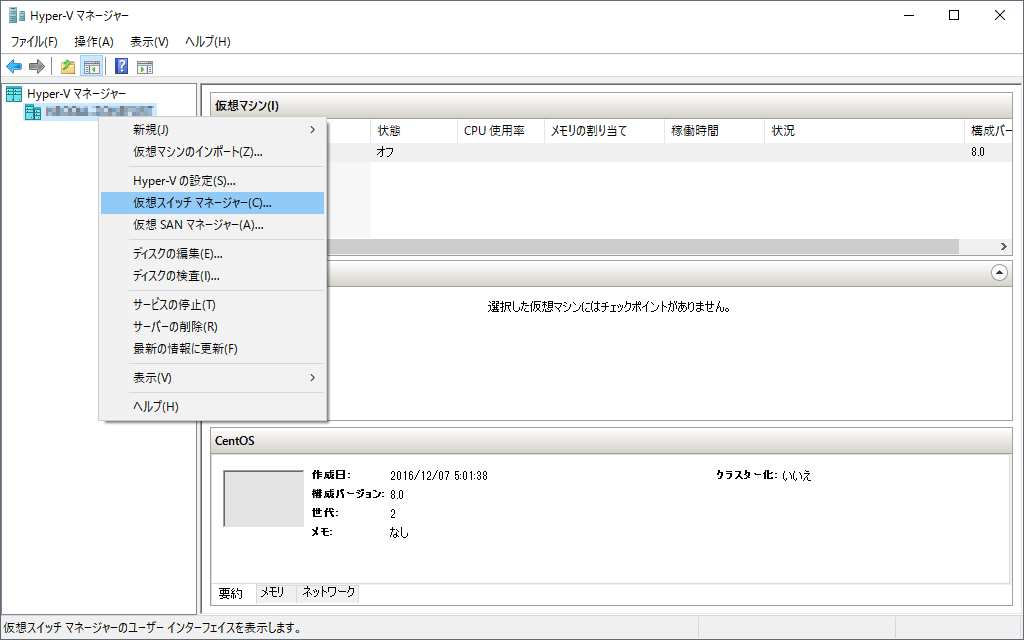
Task: Sort by the 状況 column header
Action: coord(864,131)
